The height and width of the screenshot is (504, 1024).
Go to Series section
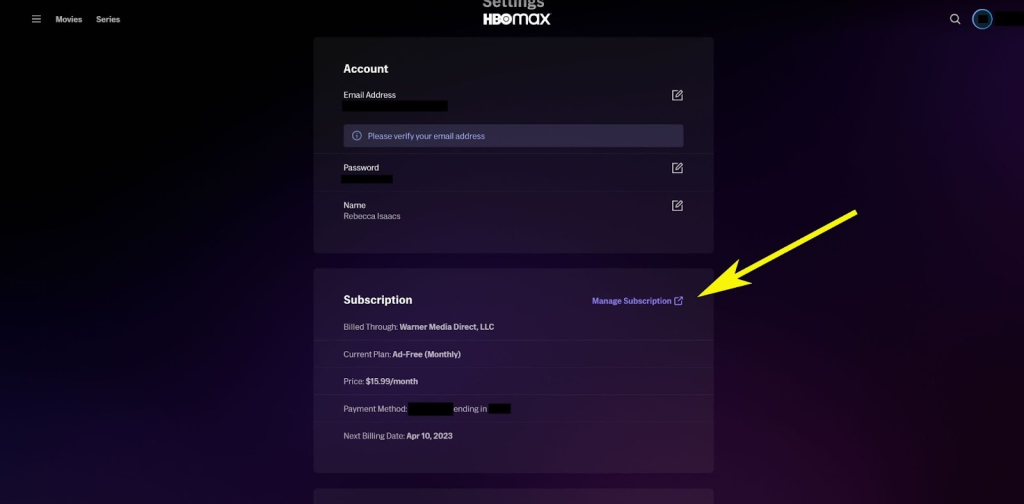click(x=108, y=20)
